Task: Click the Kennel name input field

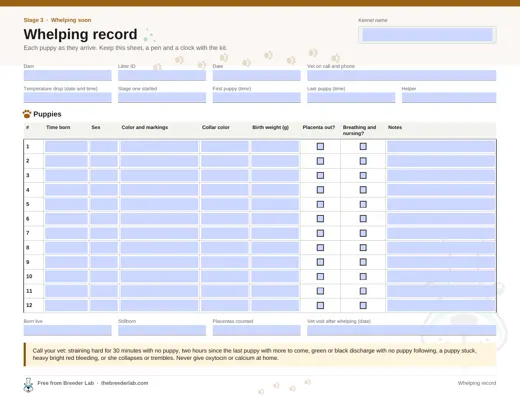Action: [x=427, y=35]
